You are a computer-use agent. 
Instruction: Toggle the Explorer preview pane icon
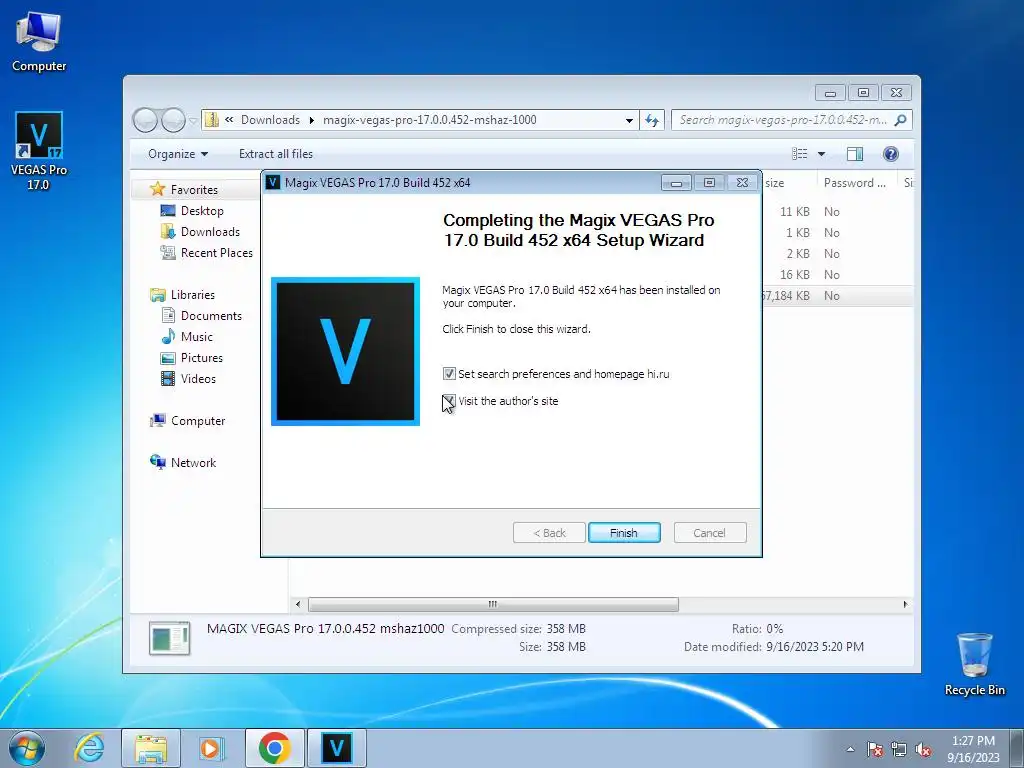tap(854, 153)
